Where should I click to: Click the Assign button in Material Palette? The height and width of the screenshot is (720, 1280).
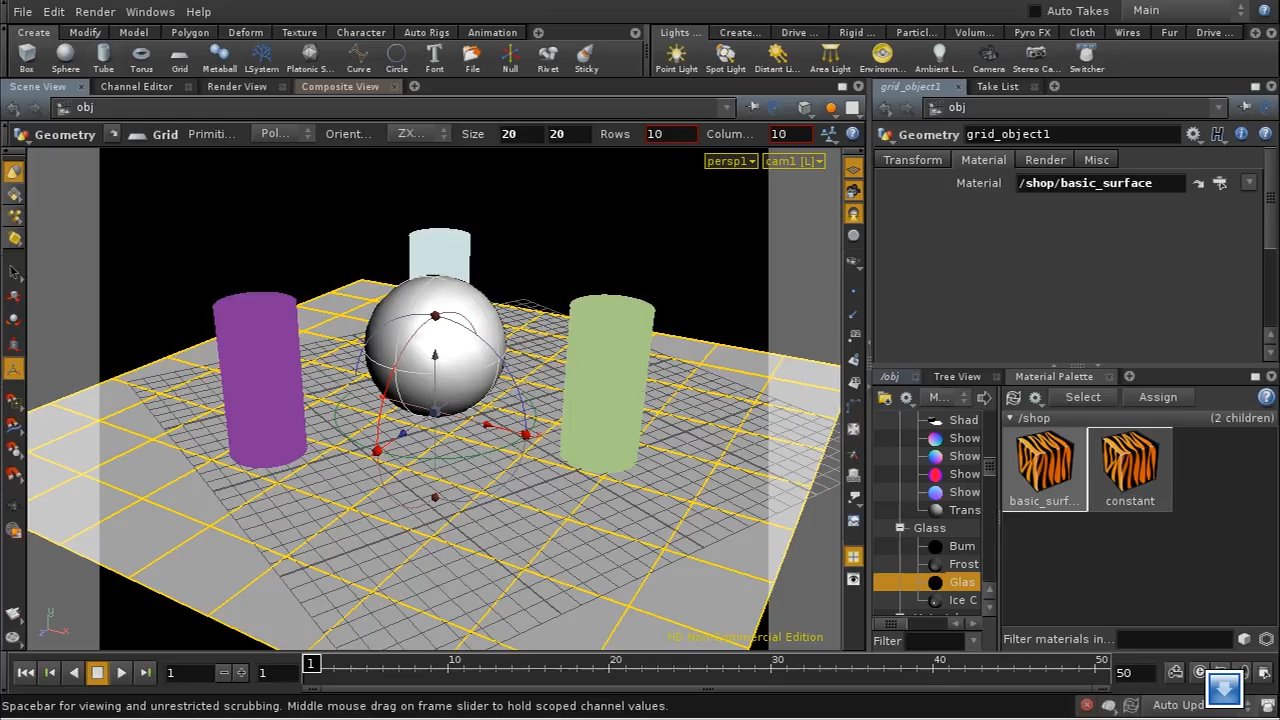(x=1157, y=397)
